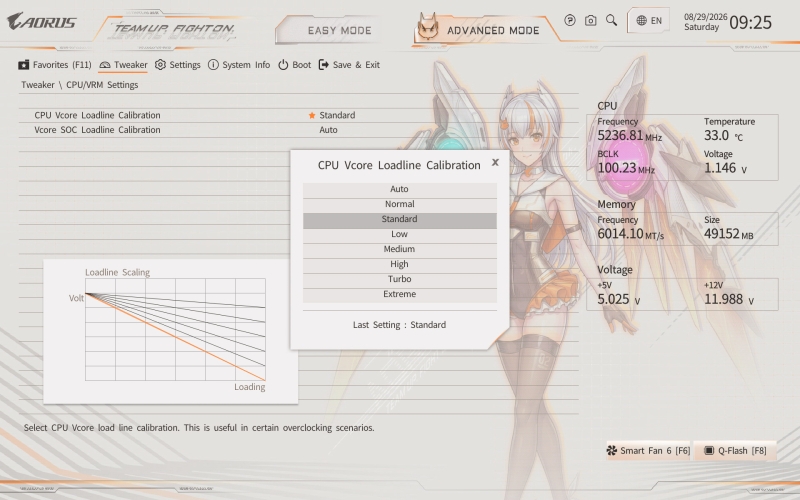Choose Medium in the calibration list
The width and height of the screenshot is (800, 500).
399,249
